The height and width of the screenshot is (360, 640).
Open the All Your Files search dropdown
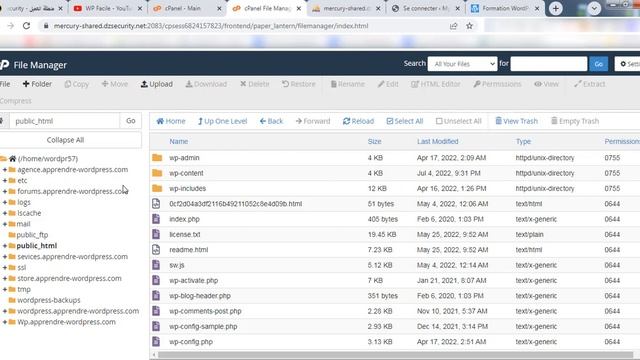[462, 64]
